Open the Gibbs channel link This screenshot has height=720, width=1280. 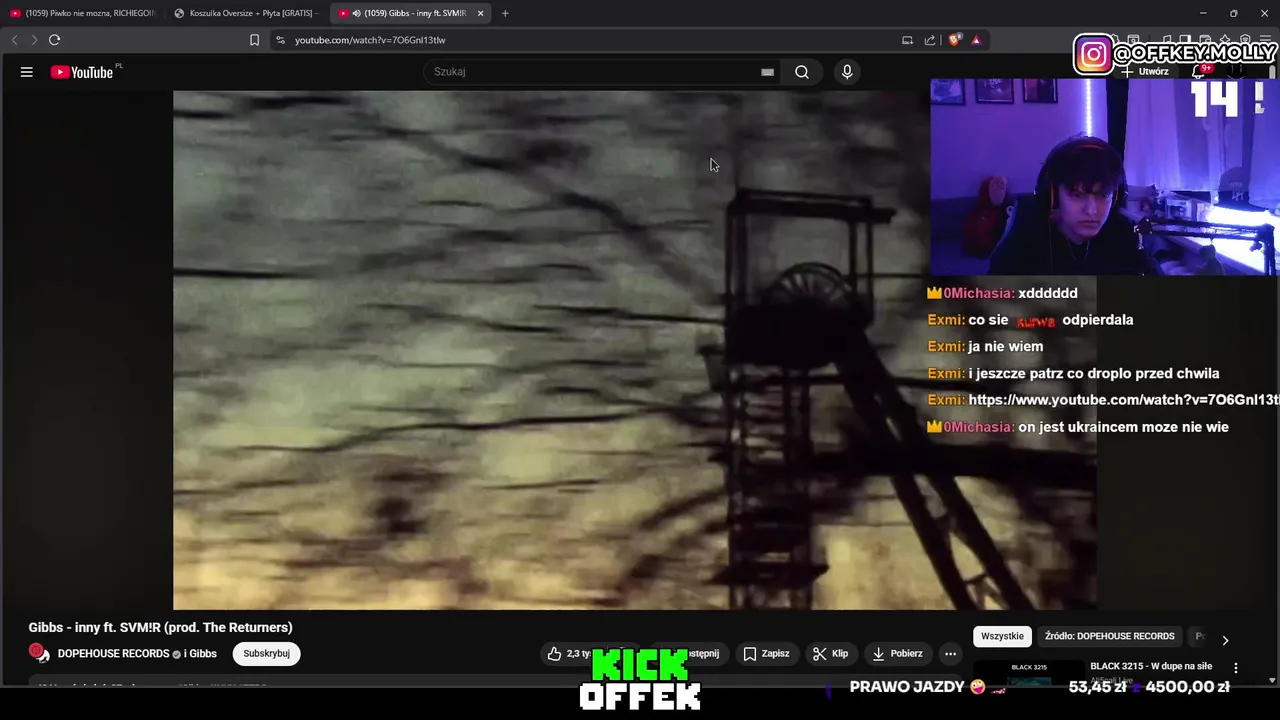pos(203,654)
